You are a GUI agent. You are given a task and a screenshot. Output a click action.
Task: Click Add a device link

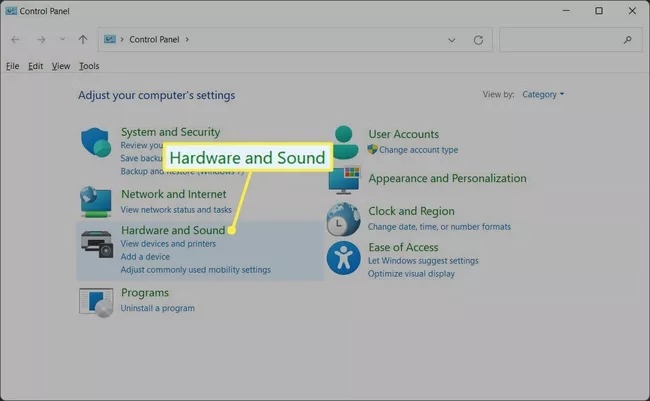click(145, 257)
